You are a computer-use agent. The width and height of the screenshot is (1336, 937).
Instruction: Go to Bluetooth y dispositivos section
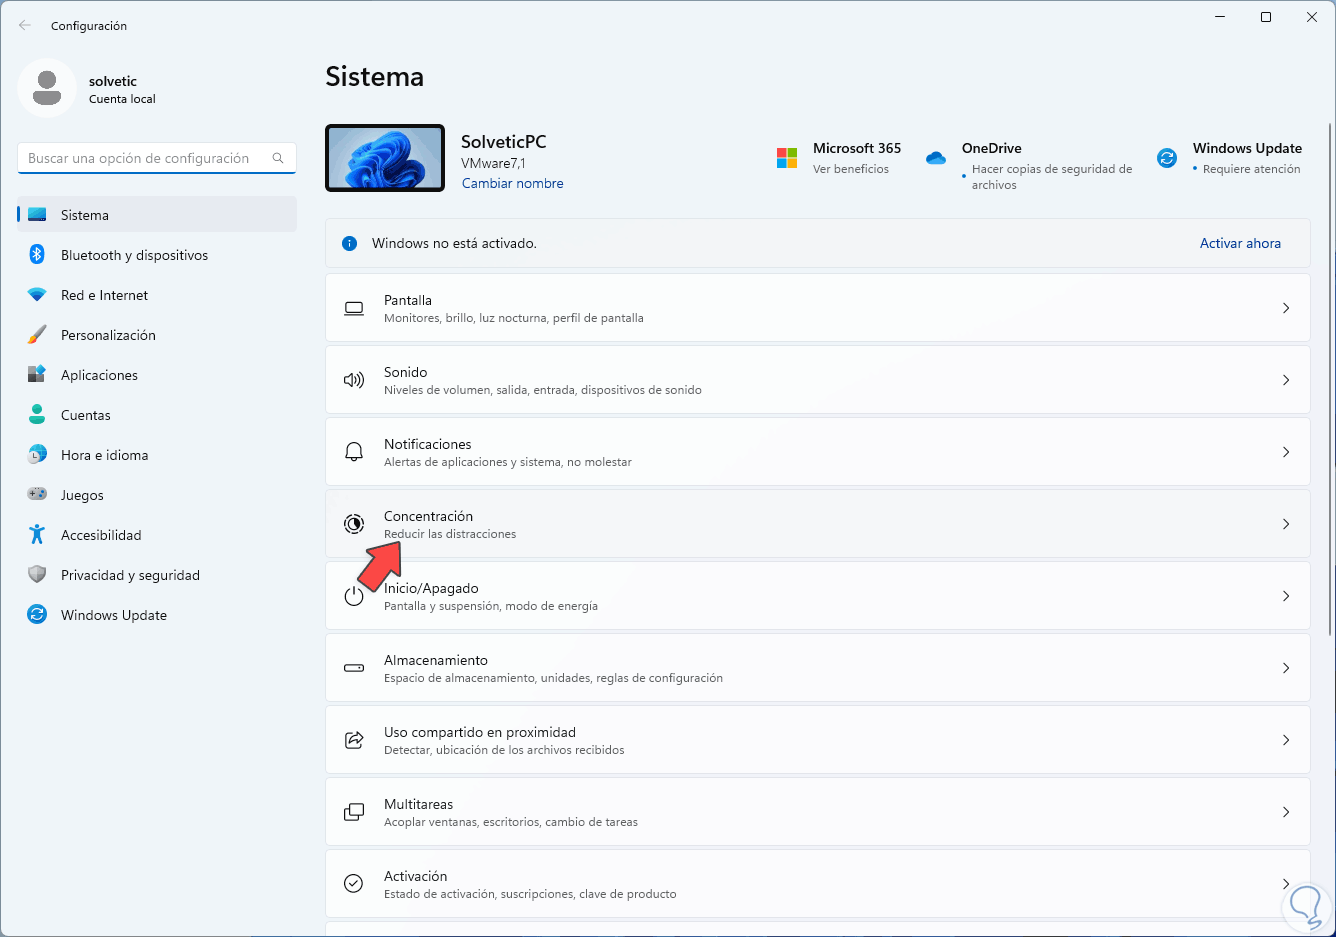tap(157, 255)
